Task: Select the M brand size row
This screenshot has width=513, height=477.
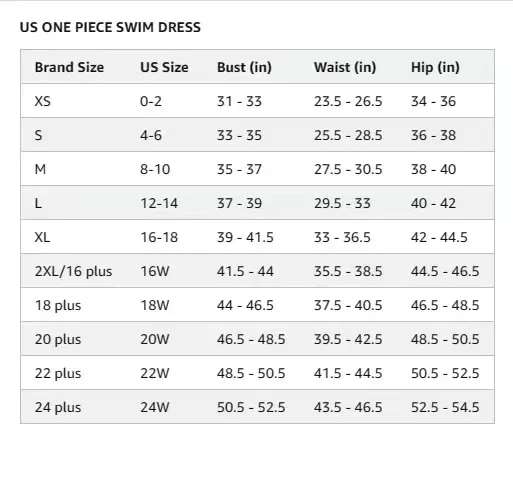Action: point(257,169)
